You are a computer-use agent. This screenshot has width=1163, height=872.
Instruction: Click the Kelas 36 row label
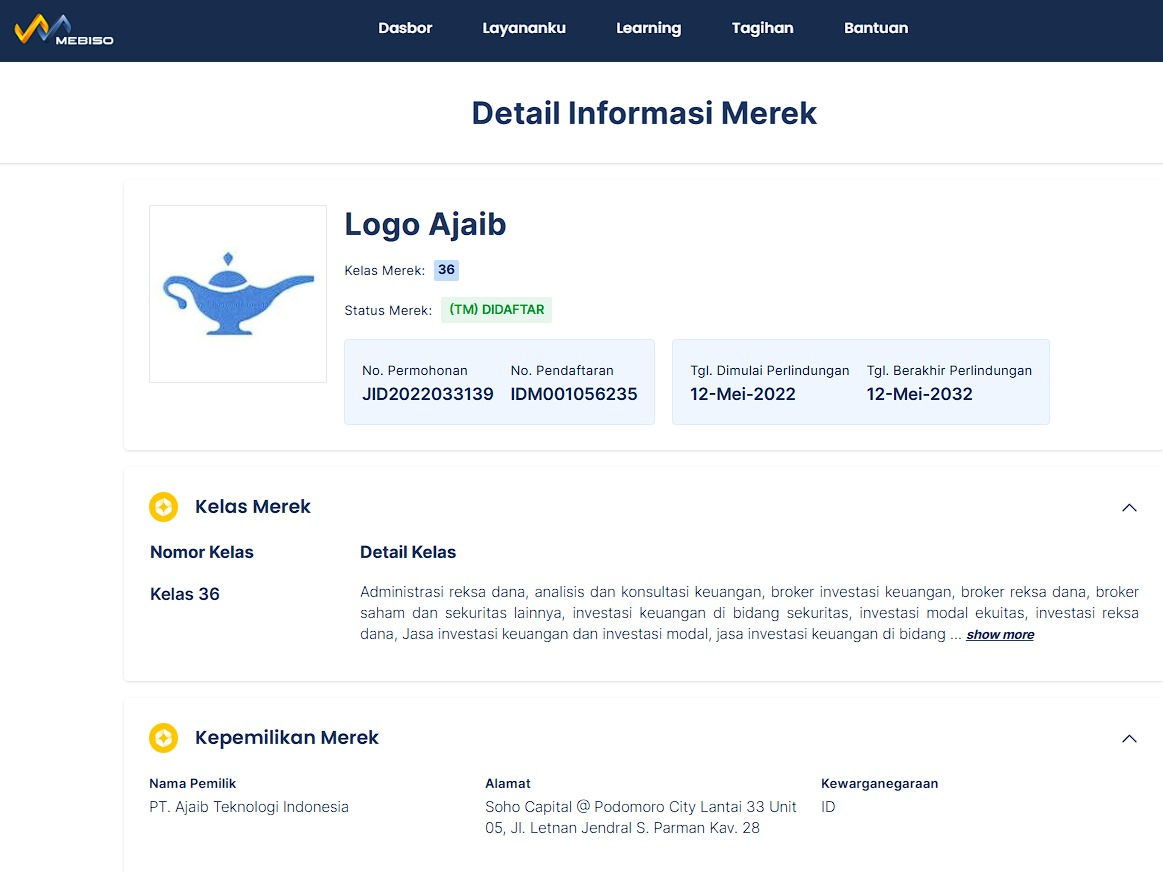pyautogui.click(x=185, y=594)
